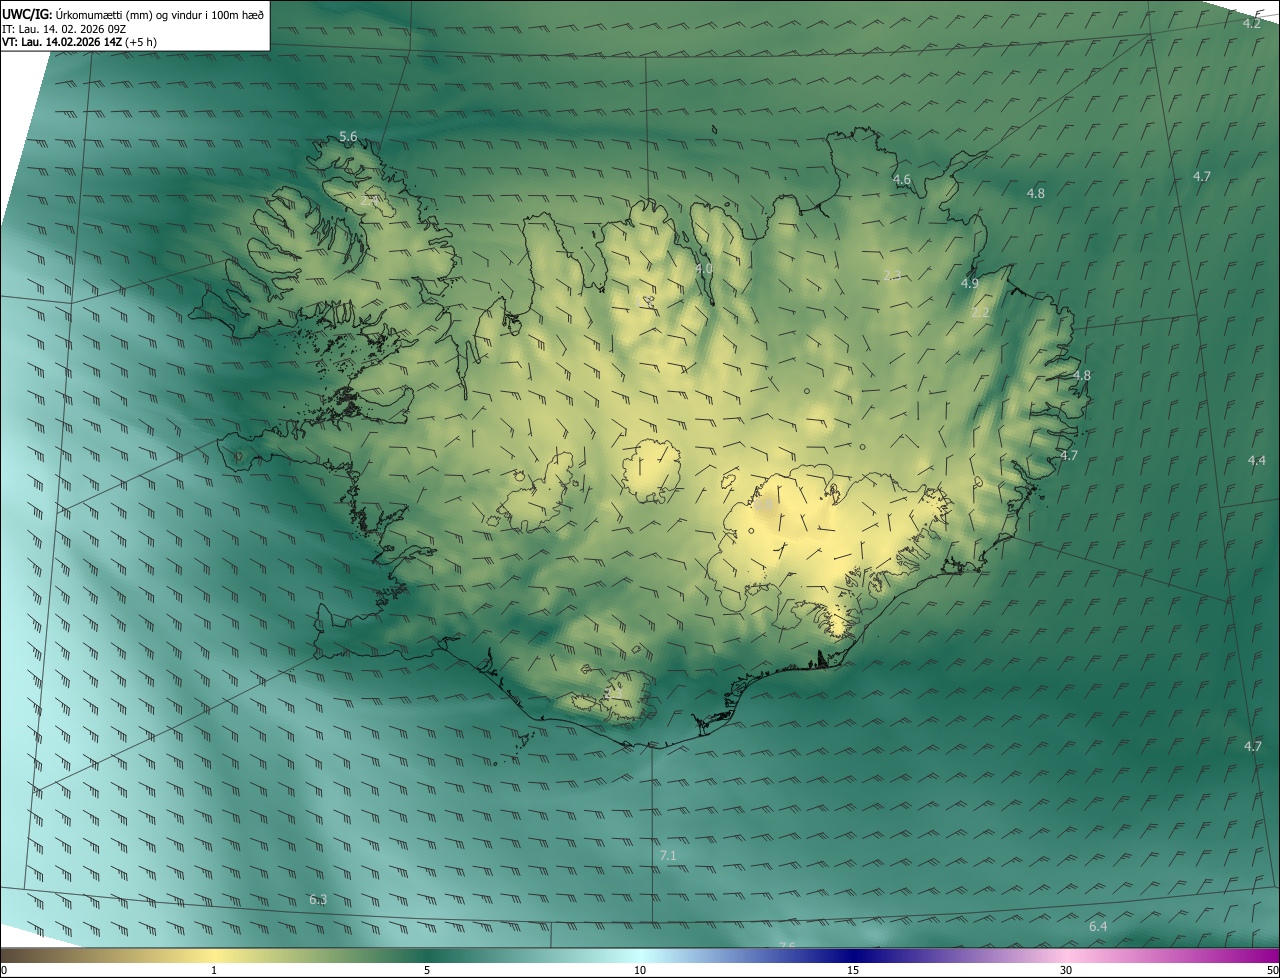Click the tick label 5 on the colour scale
This screenshot has height=978, width=1280.
(427, 970)
